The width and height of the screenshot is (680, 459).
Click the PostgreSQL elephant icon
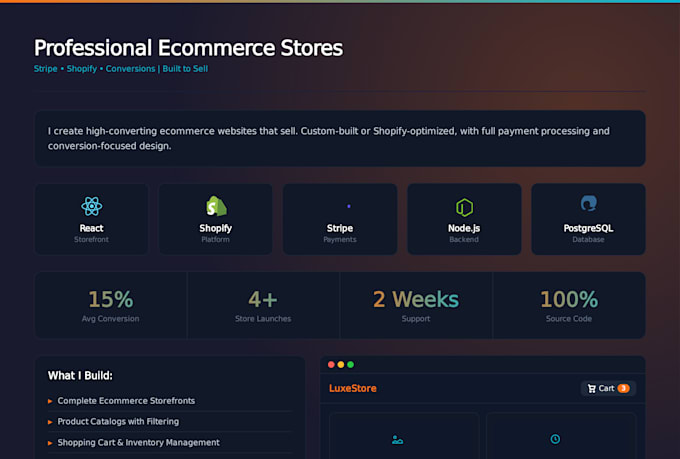588,203
